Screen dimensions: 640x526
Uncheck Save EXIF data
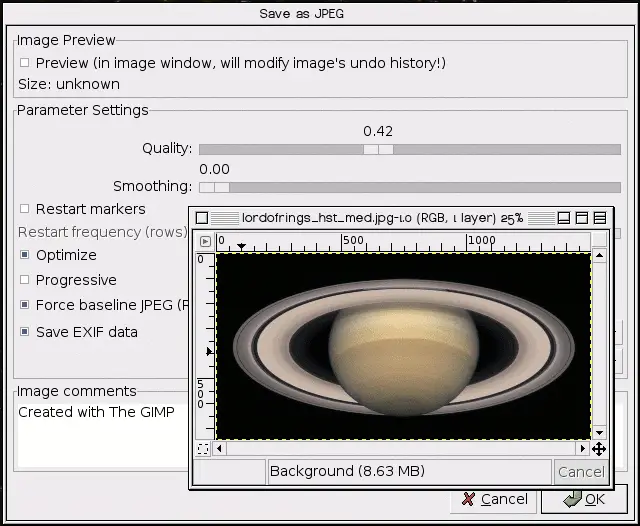pos(25,332)
